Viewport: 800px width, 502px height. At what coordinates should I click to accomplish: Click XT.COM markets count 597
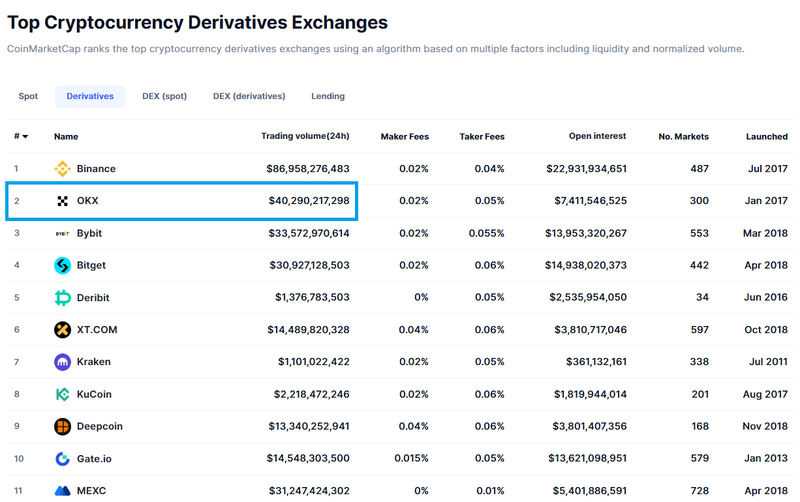699,330
